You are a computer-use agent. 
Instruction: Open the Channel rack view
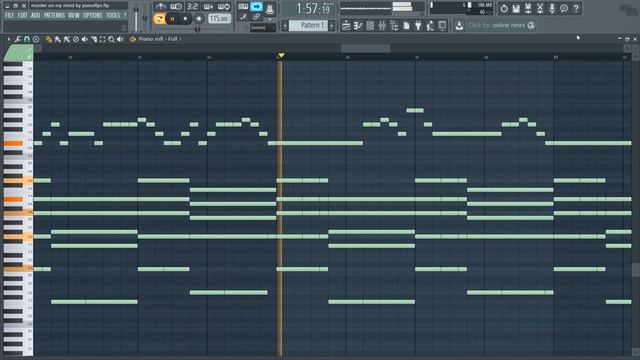point(370,26)
